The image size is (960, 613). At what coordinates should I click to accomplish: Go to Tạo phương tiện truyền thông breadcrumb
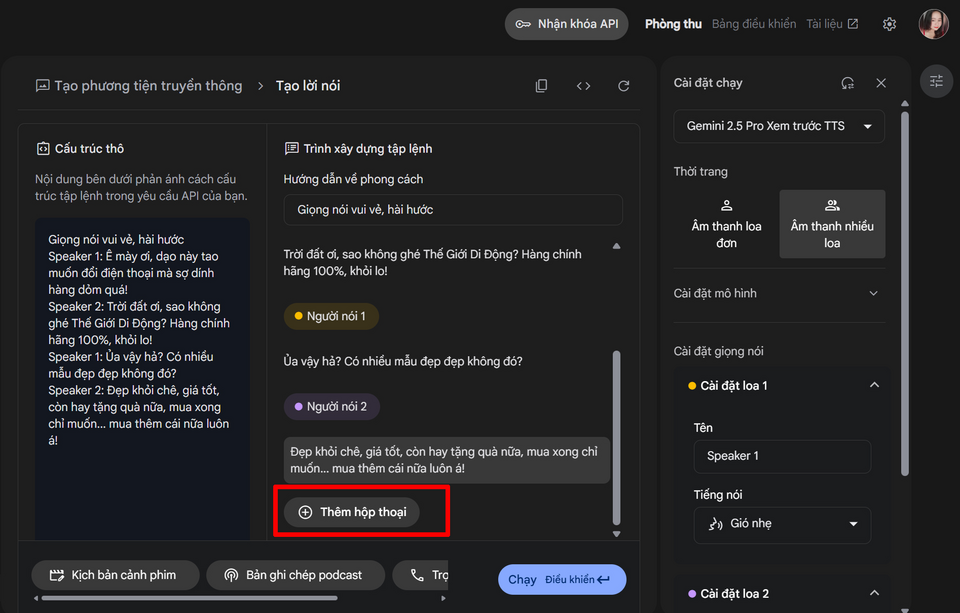tap(140, 86)
